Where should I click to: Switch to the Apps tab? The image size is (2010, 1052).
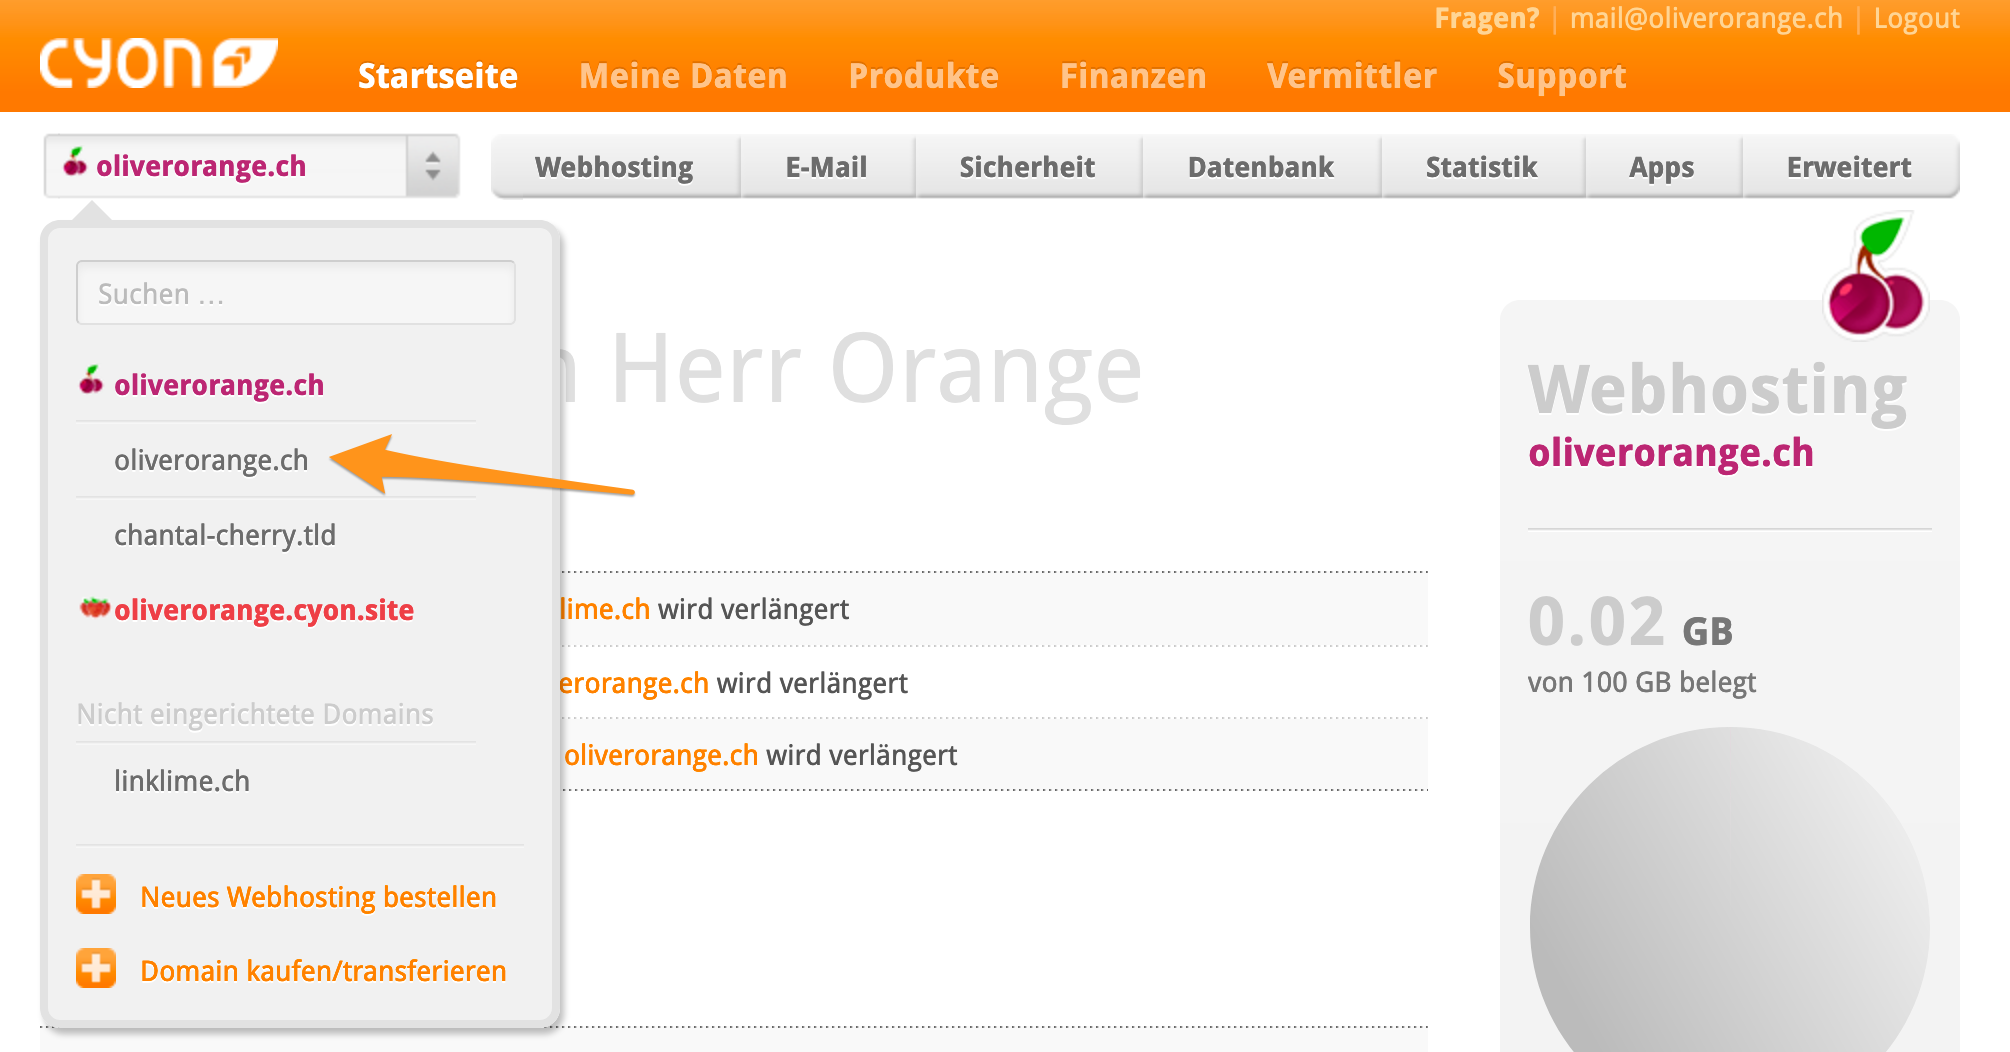pos(1662,167)
